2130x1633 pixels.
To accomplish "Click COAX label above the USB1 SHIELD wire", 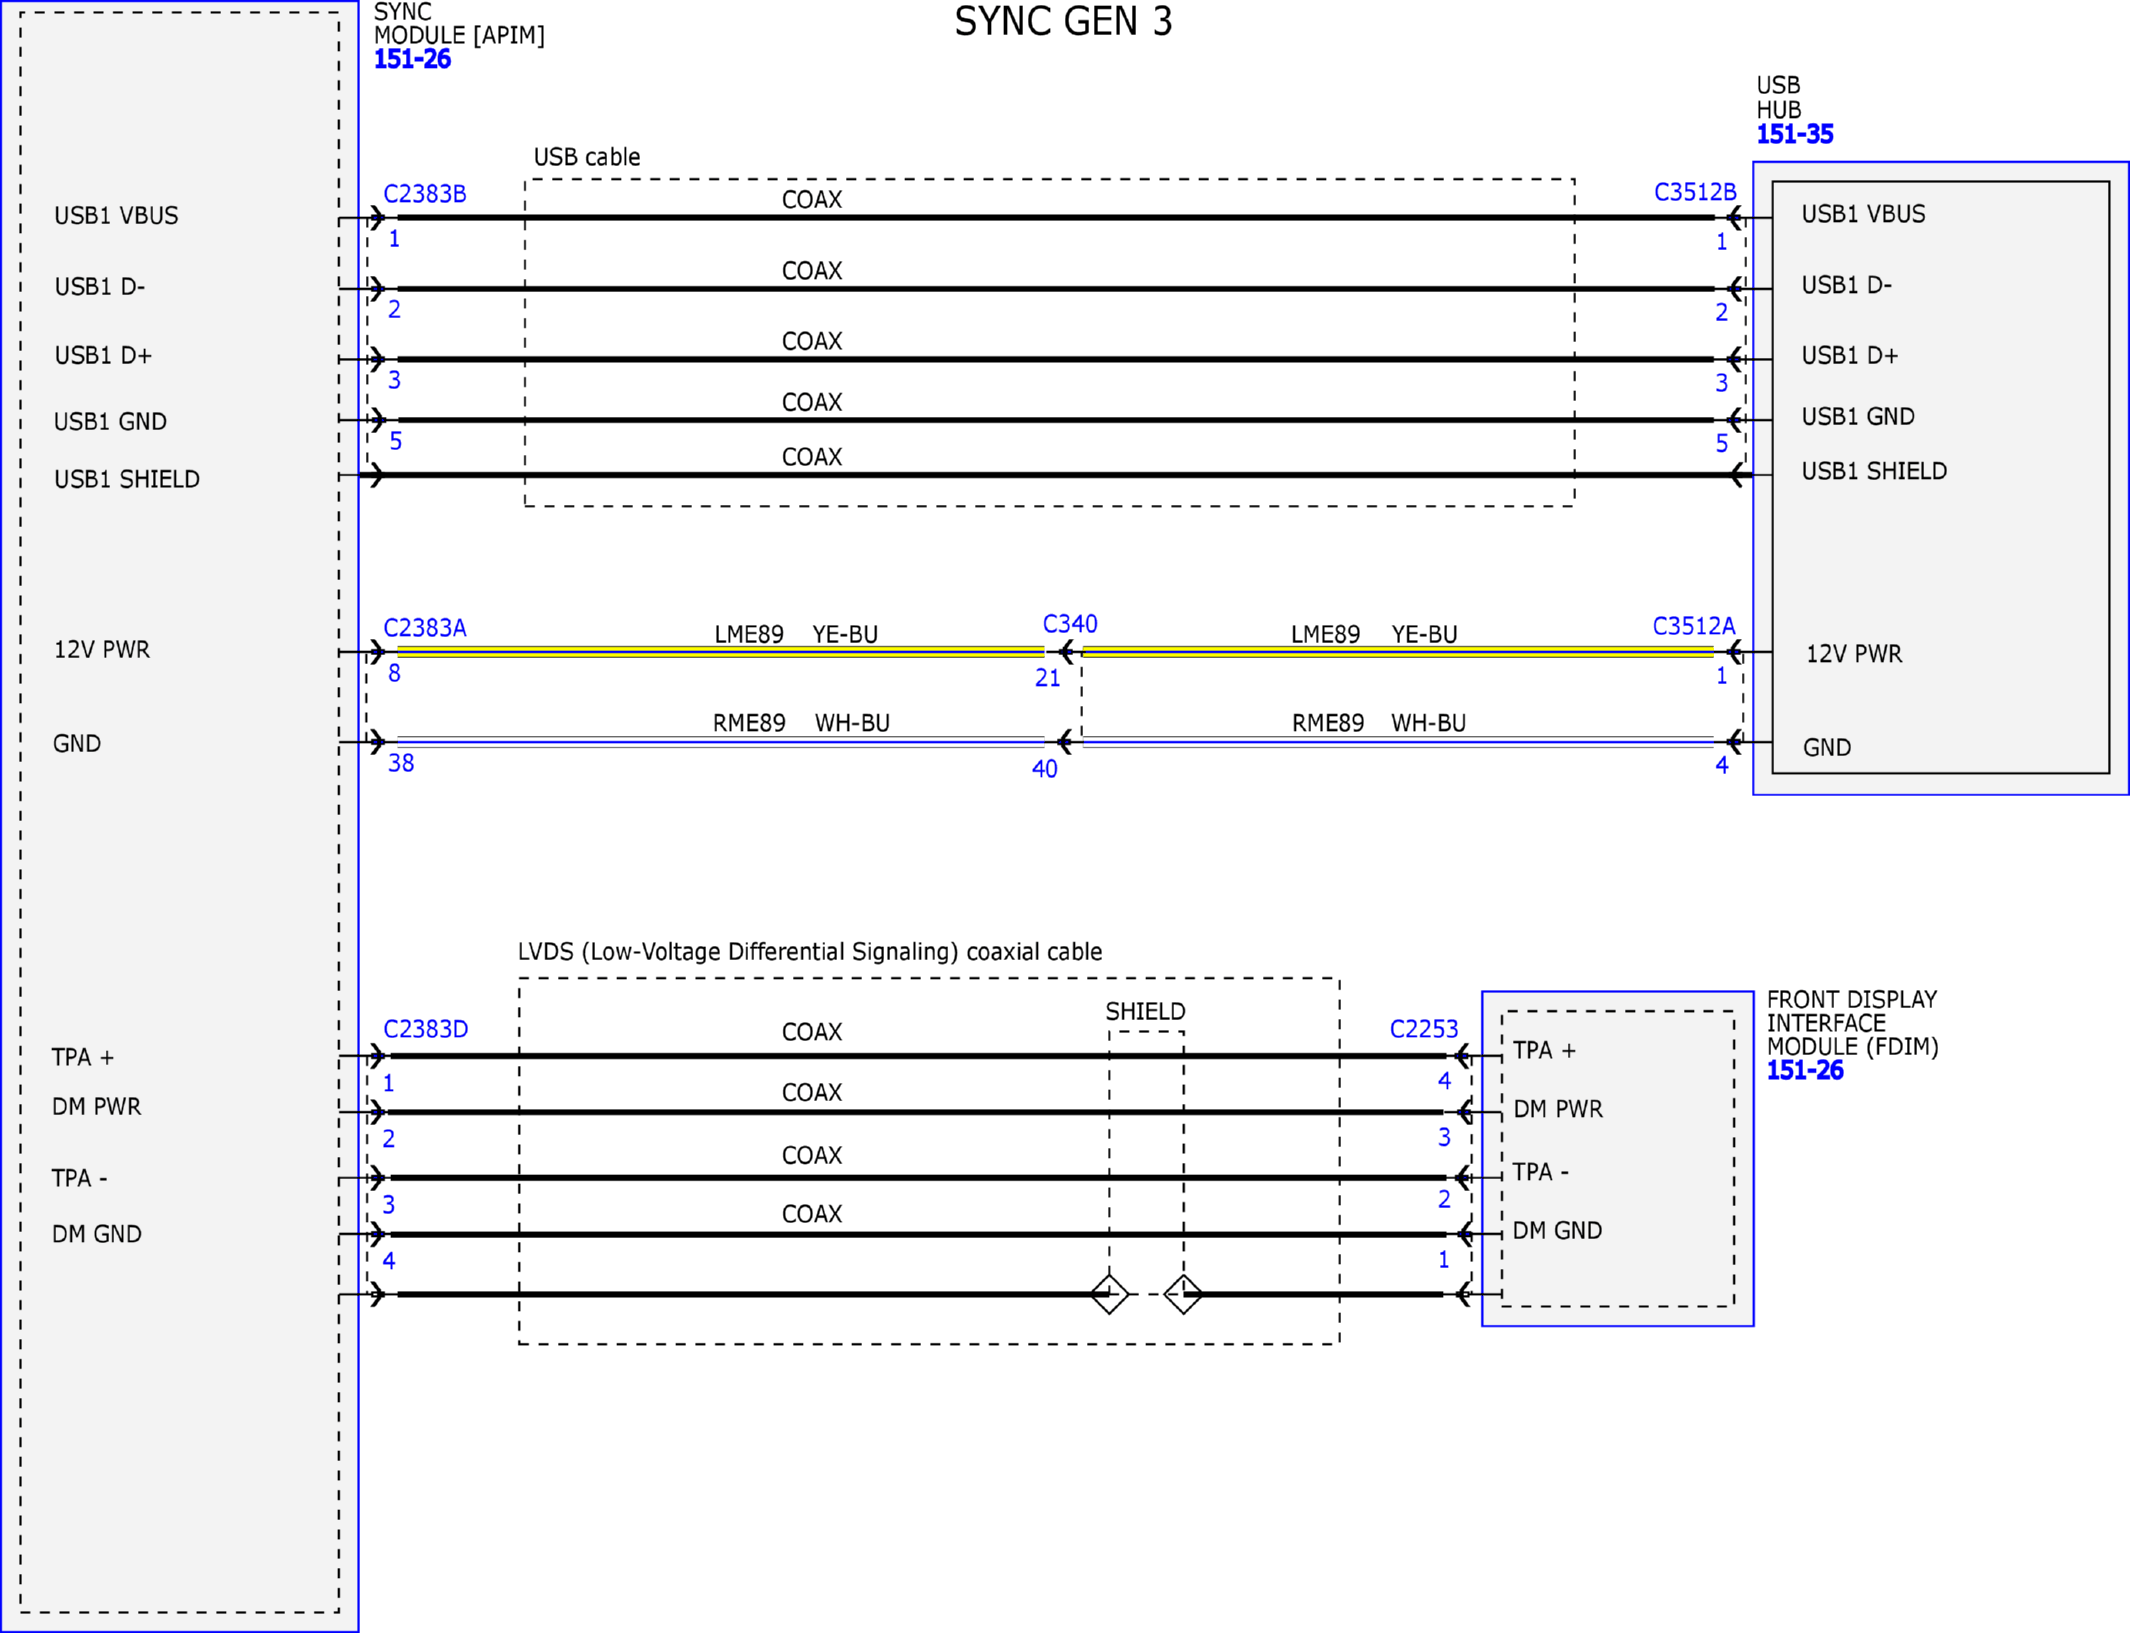I will 812,457.
